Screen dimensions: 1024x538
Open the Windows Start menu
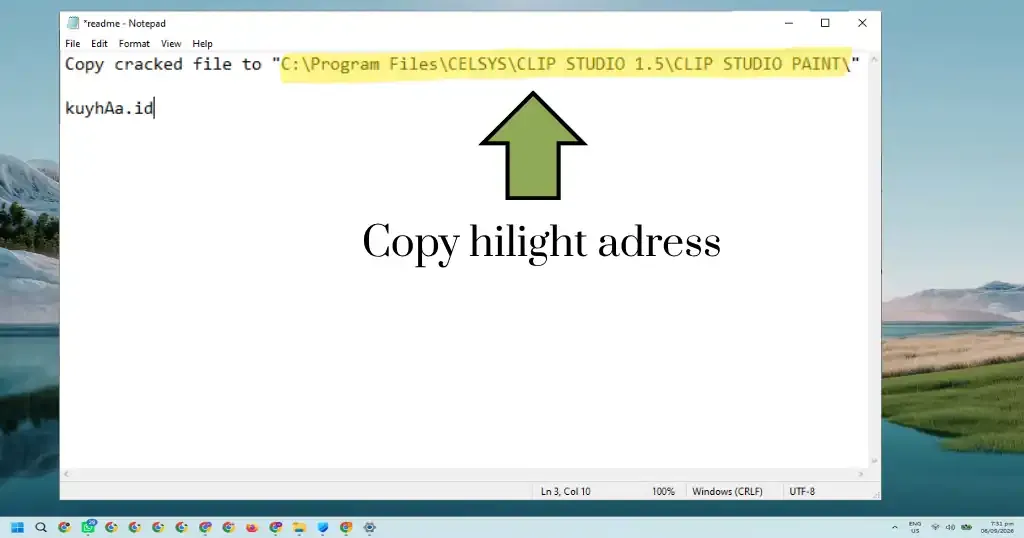18,528
